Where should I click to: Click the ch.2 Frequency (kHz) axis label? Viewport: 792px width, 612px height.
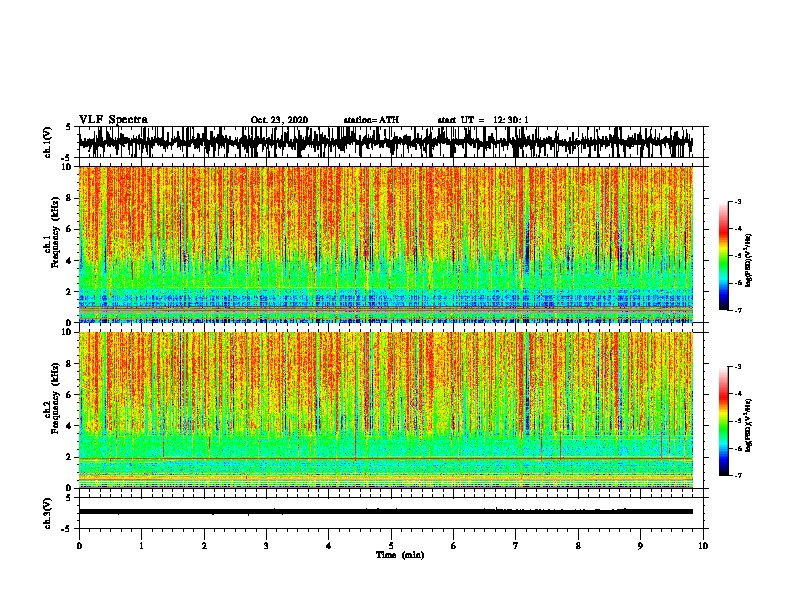[x=53, y=398]
